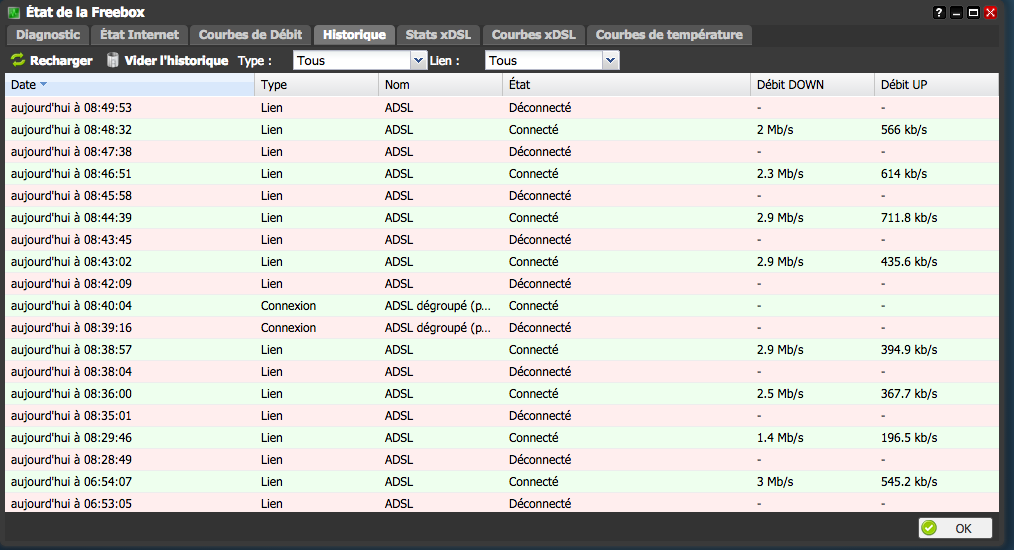
Task: Click the OK button
Action: (x=955, y=528)
